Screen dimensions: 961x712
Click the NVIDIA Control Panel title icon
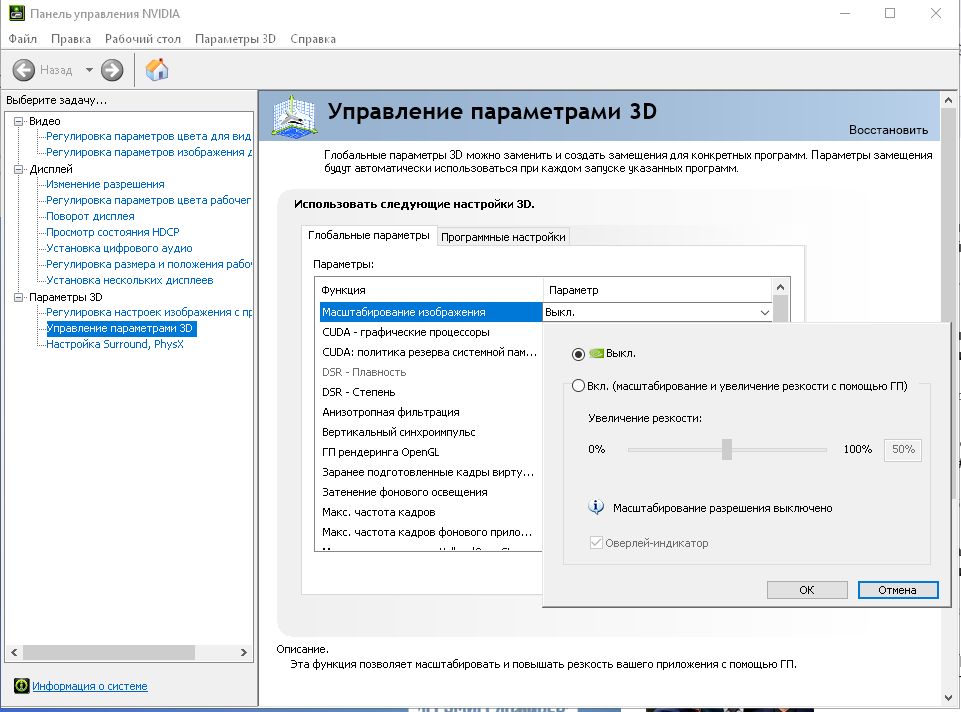[17, 13]
